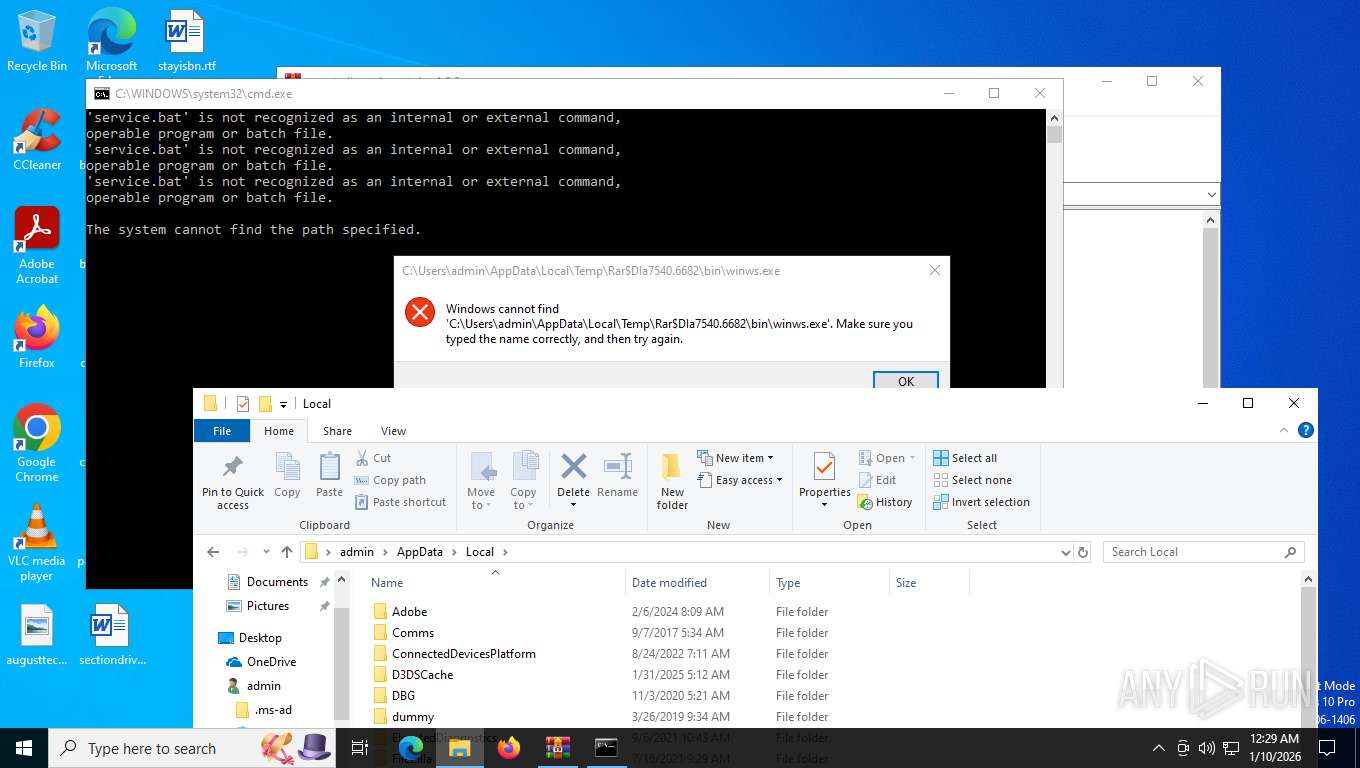Image resolution: width=1360 pixels, height=768 pixels.
Task: Open the File tab in File Explorer
Action: [x=222, y=431]
